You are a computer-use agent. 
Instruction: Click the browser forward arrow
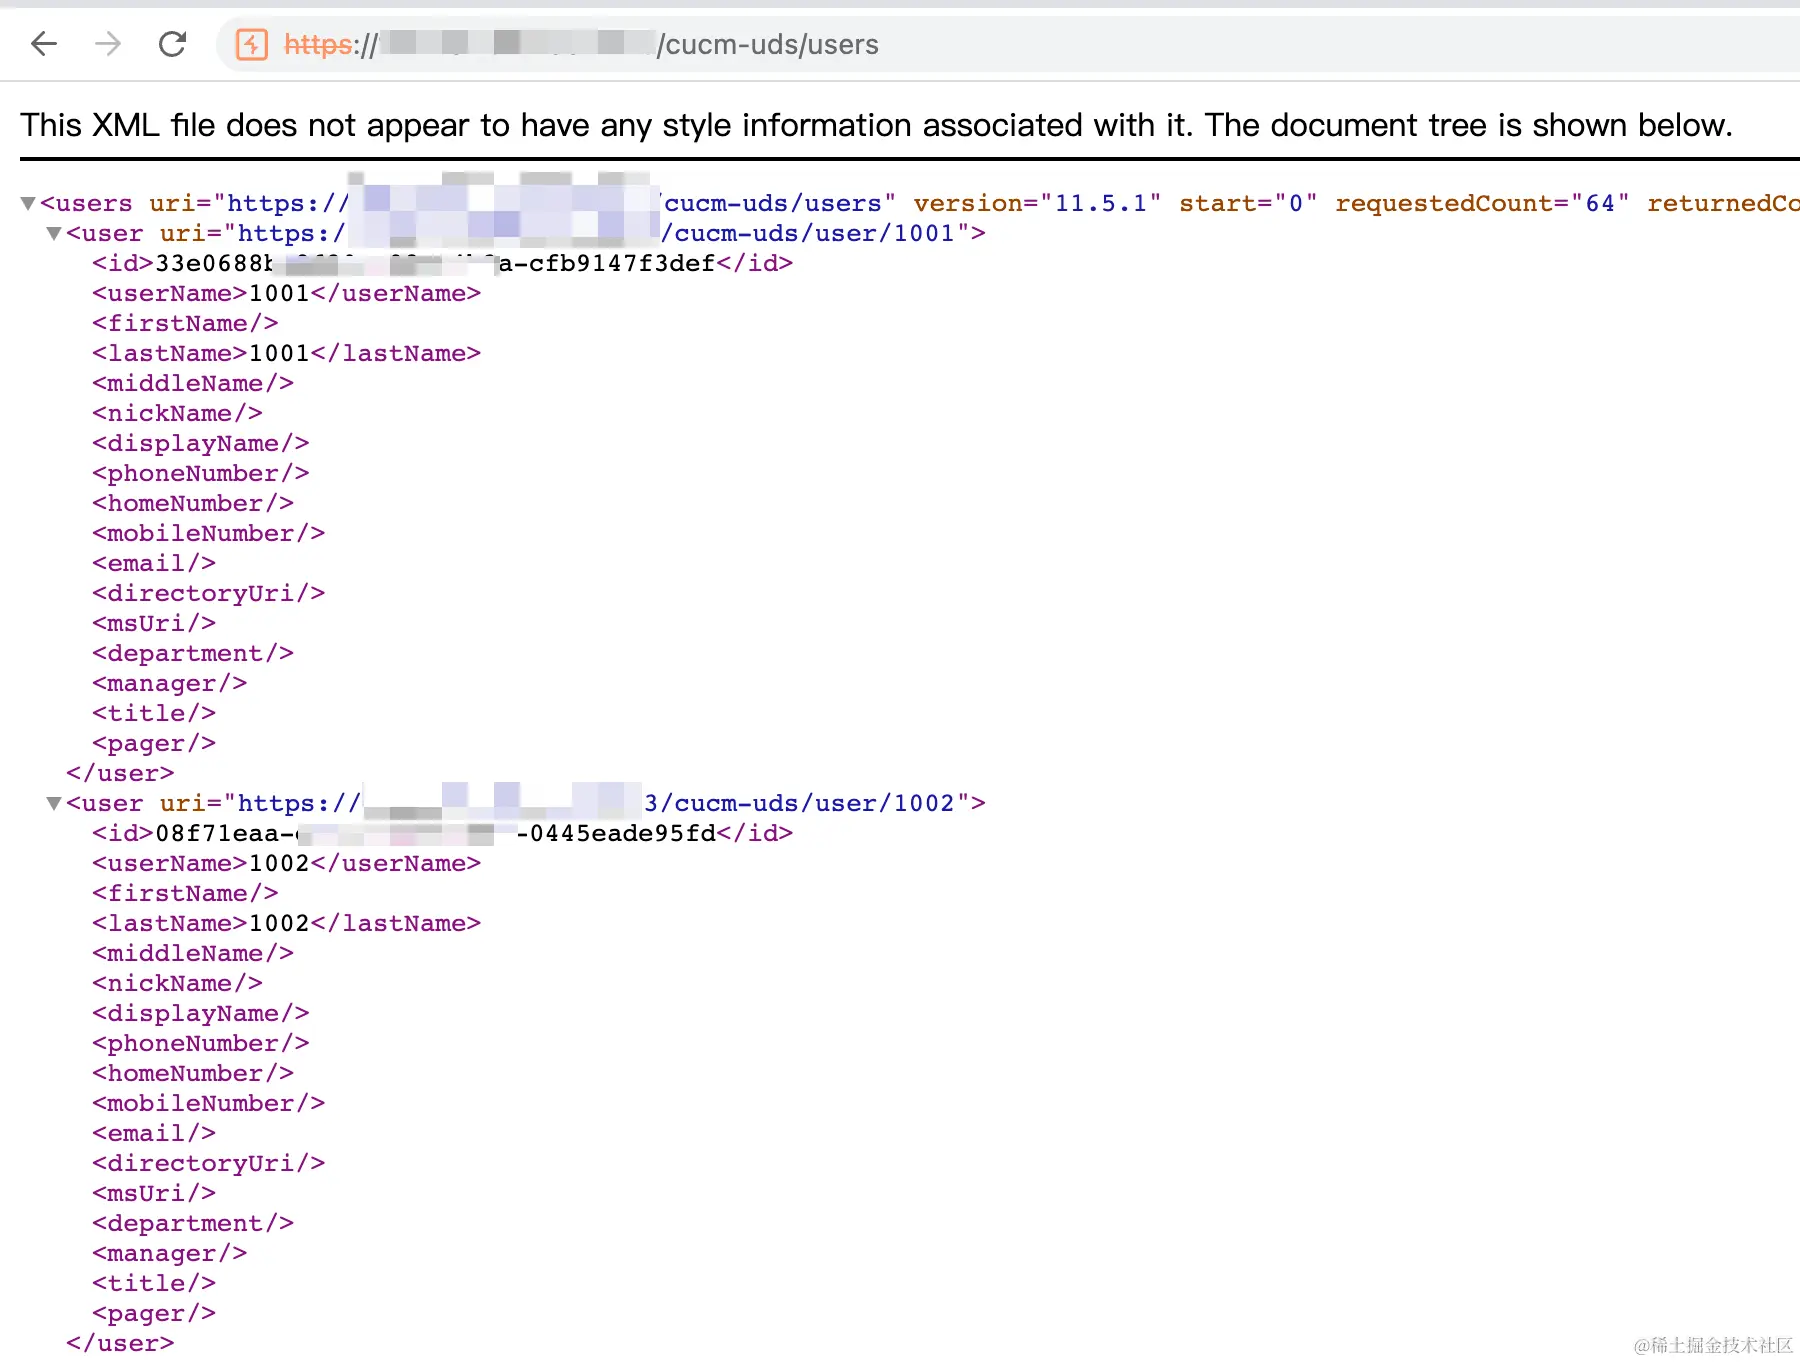pyautogui.click(x=108, y=44)
